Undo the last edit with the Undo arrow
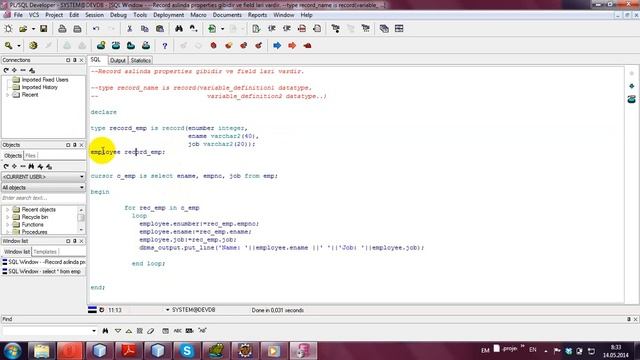 (x=96, y=29)
